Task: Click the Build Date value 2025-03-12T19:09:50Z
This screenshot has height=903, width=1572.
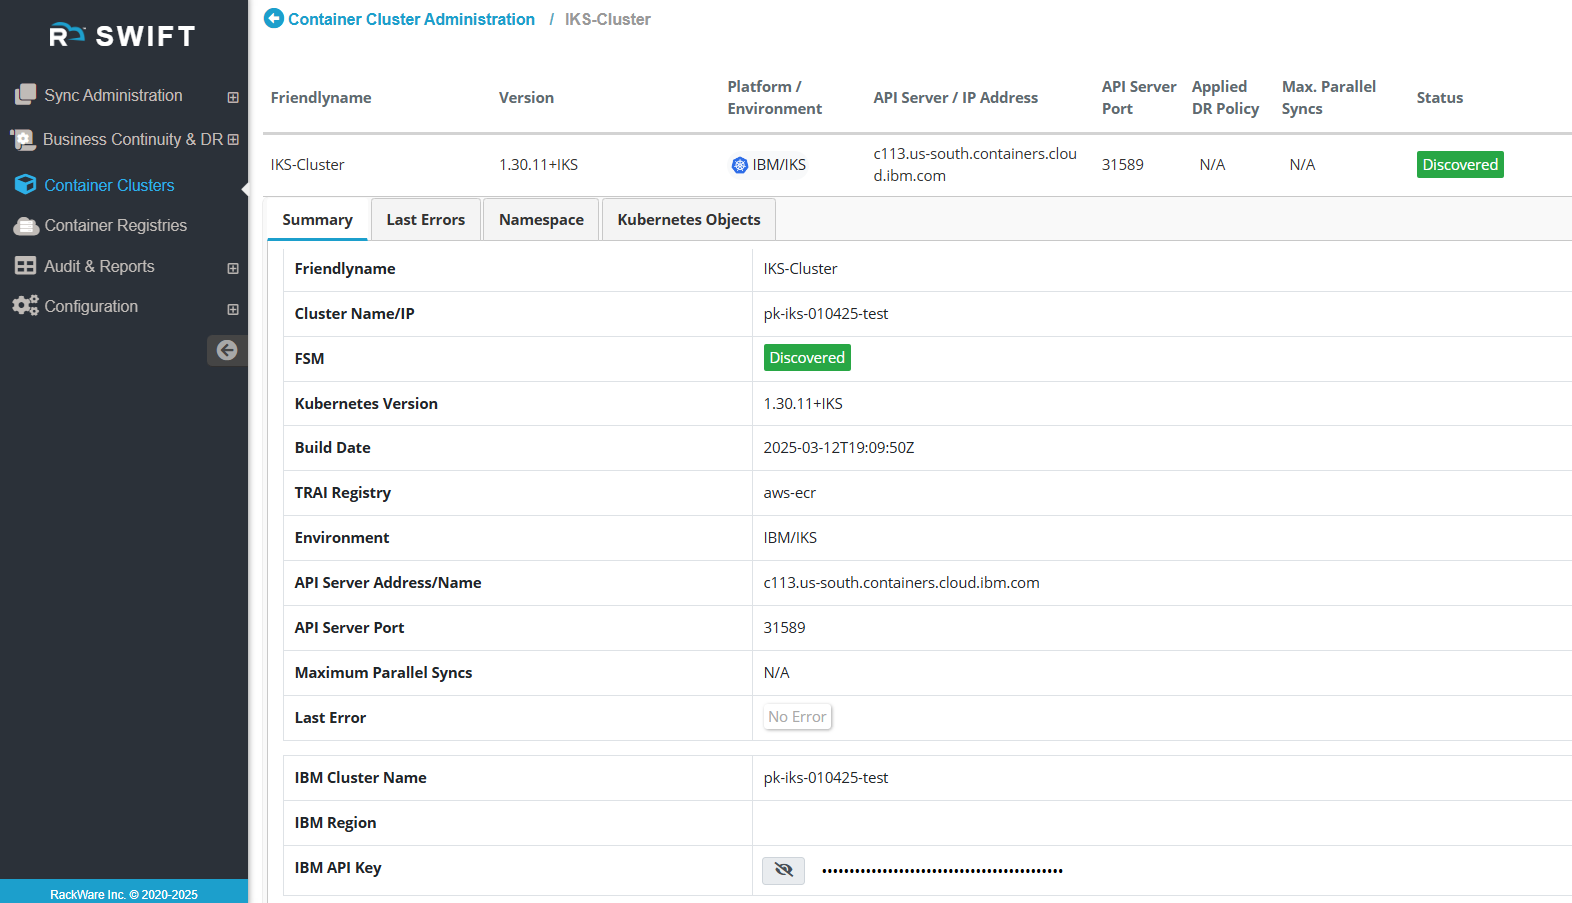Action: [838, 448]
